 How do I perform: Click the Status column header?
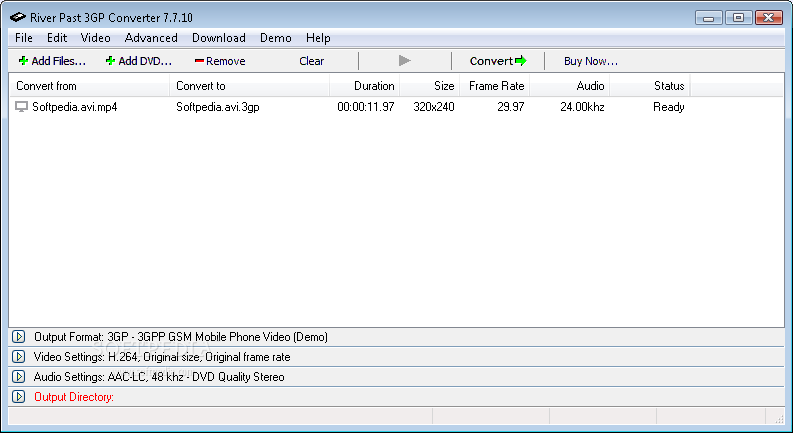point(650,86)
